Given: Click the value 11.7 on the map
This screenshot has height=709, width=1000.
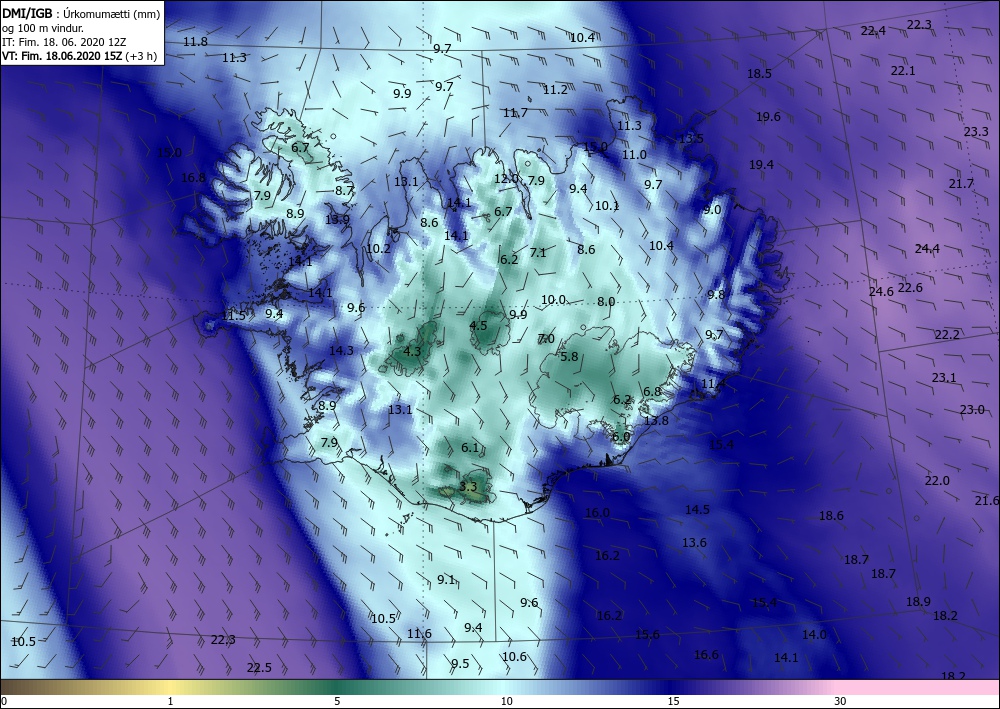Looking at the screenshot, I should pos(515,113).
